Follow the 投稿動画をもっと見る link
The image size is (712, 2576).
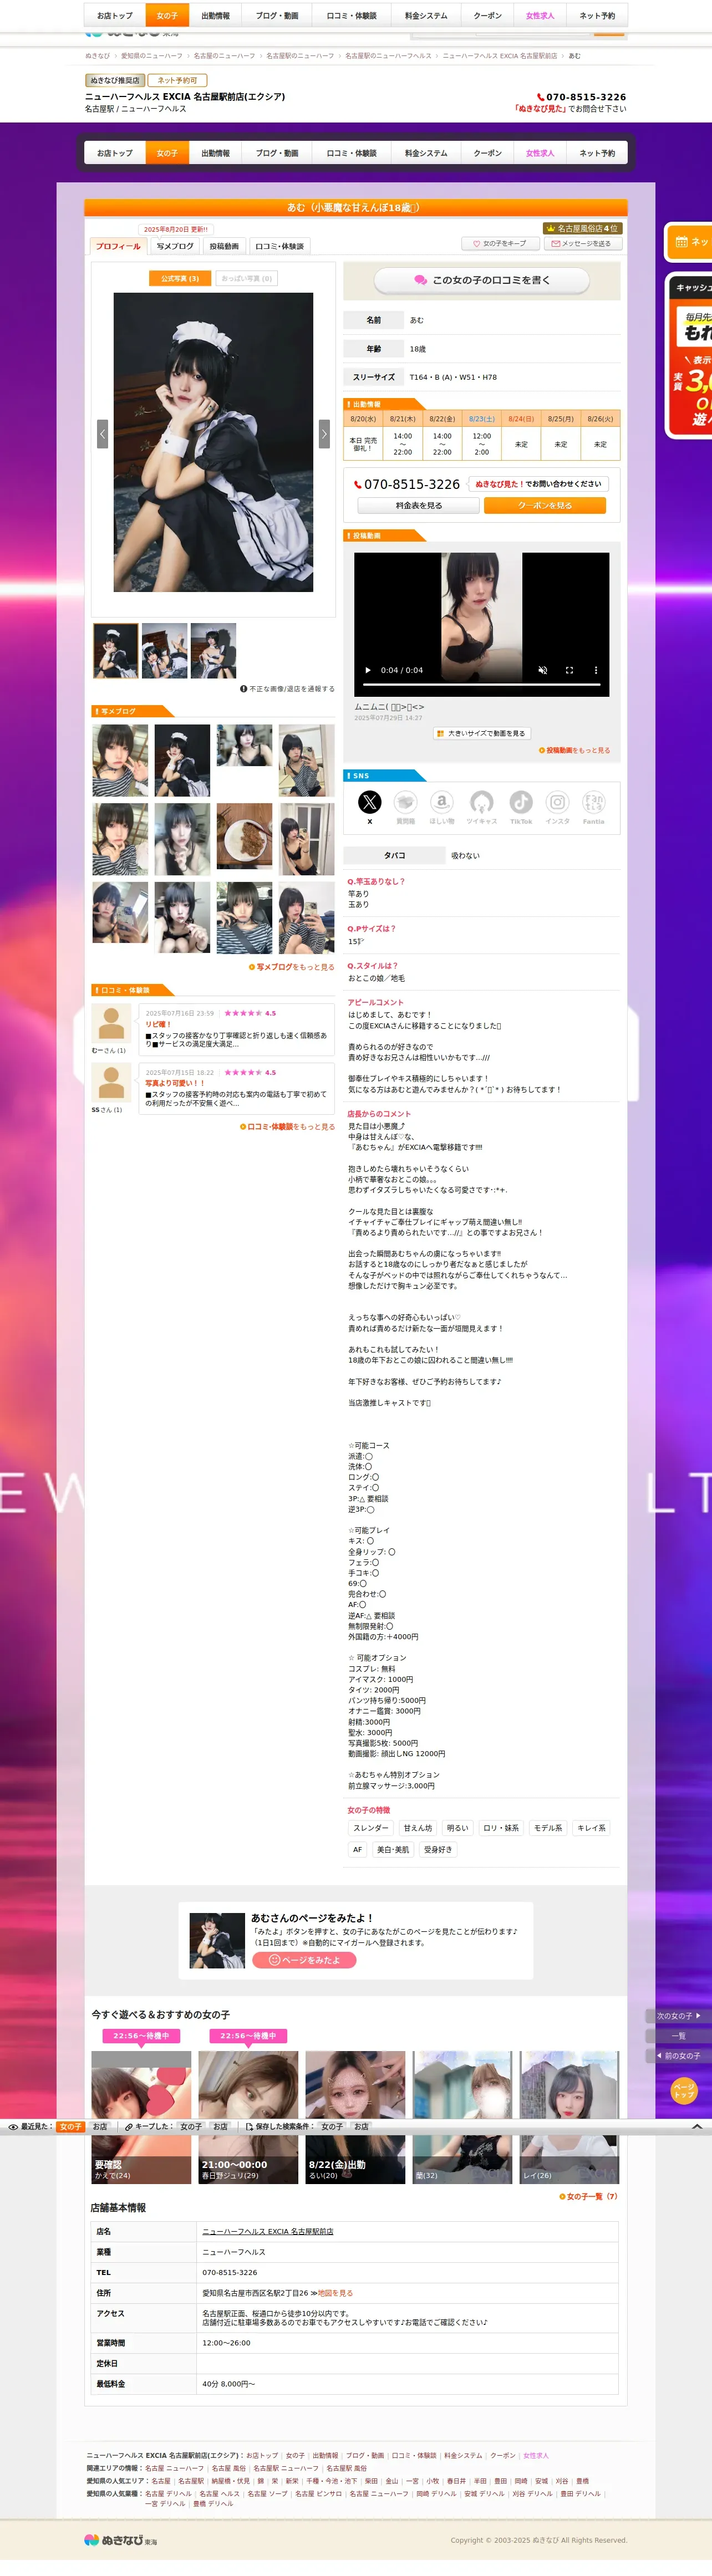(x=575, y=750)
